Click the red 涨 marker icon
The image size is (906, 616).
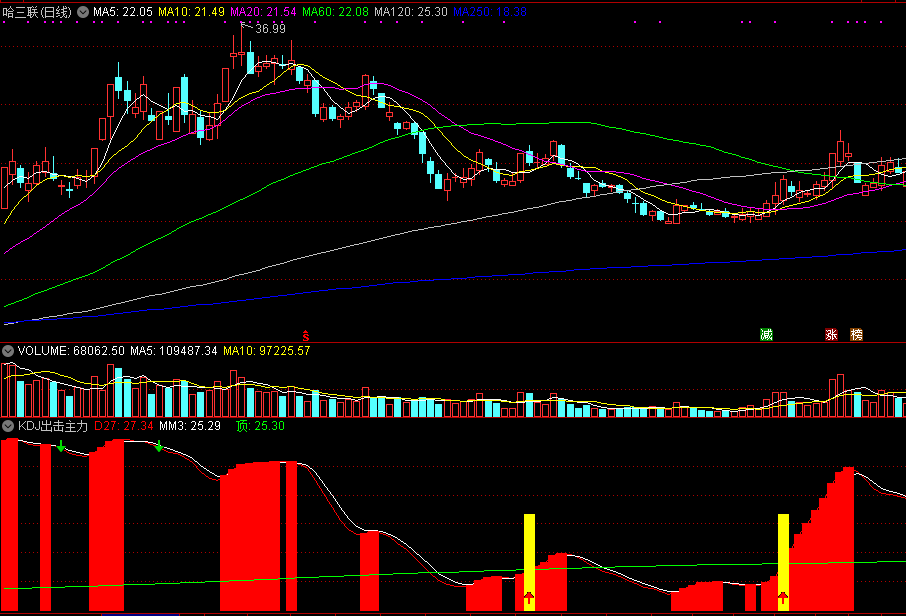(831, 335)
